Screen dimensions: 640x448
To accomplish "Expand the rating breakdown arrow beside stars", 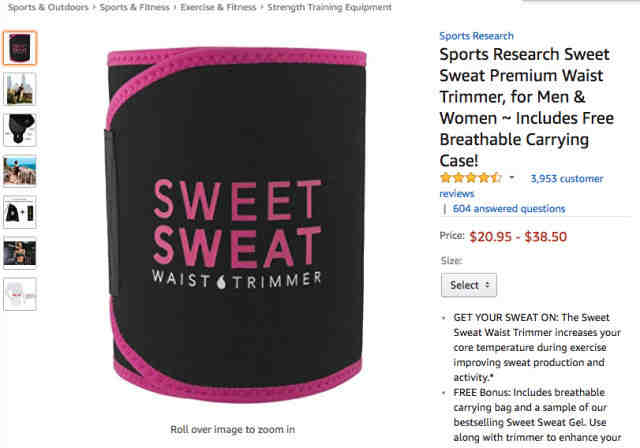I will pos(511,178).
